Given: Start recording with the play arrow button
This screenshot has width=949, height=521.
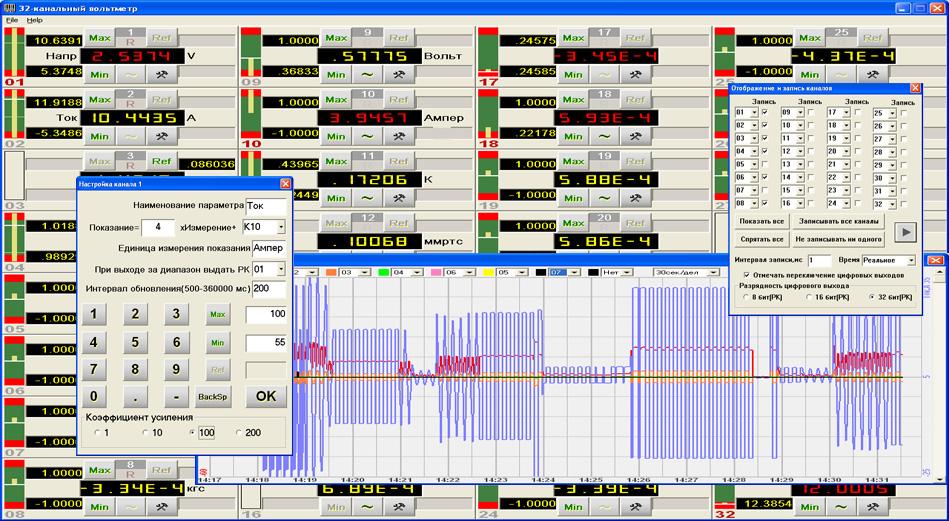Looking at the screenshot, I should click(905, 232).
